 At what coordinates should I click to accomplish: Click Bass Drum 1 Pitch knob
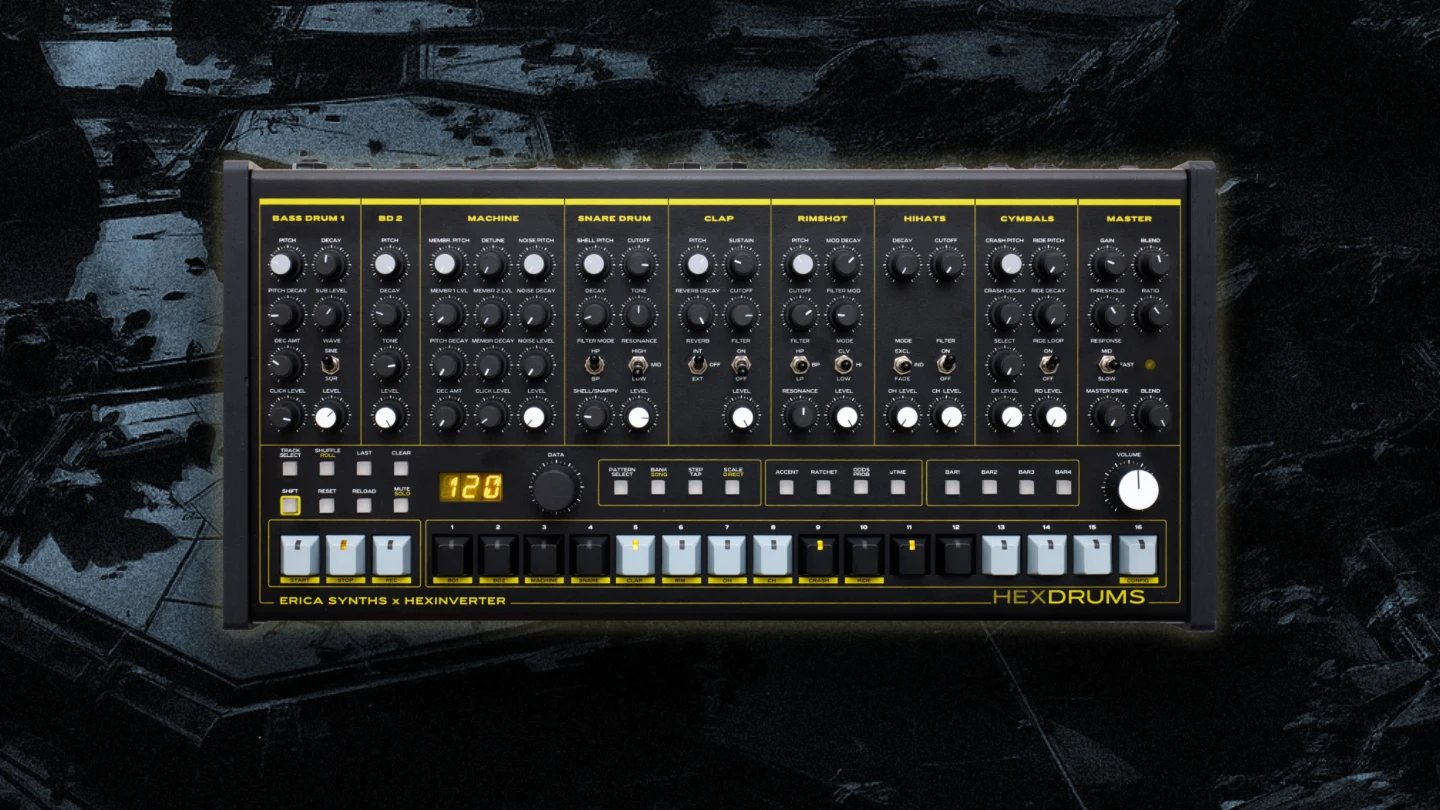point(285,265)
